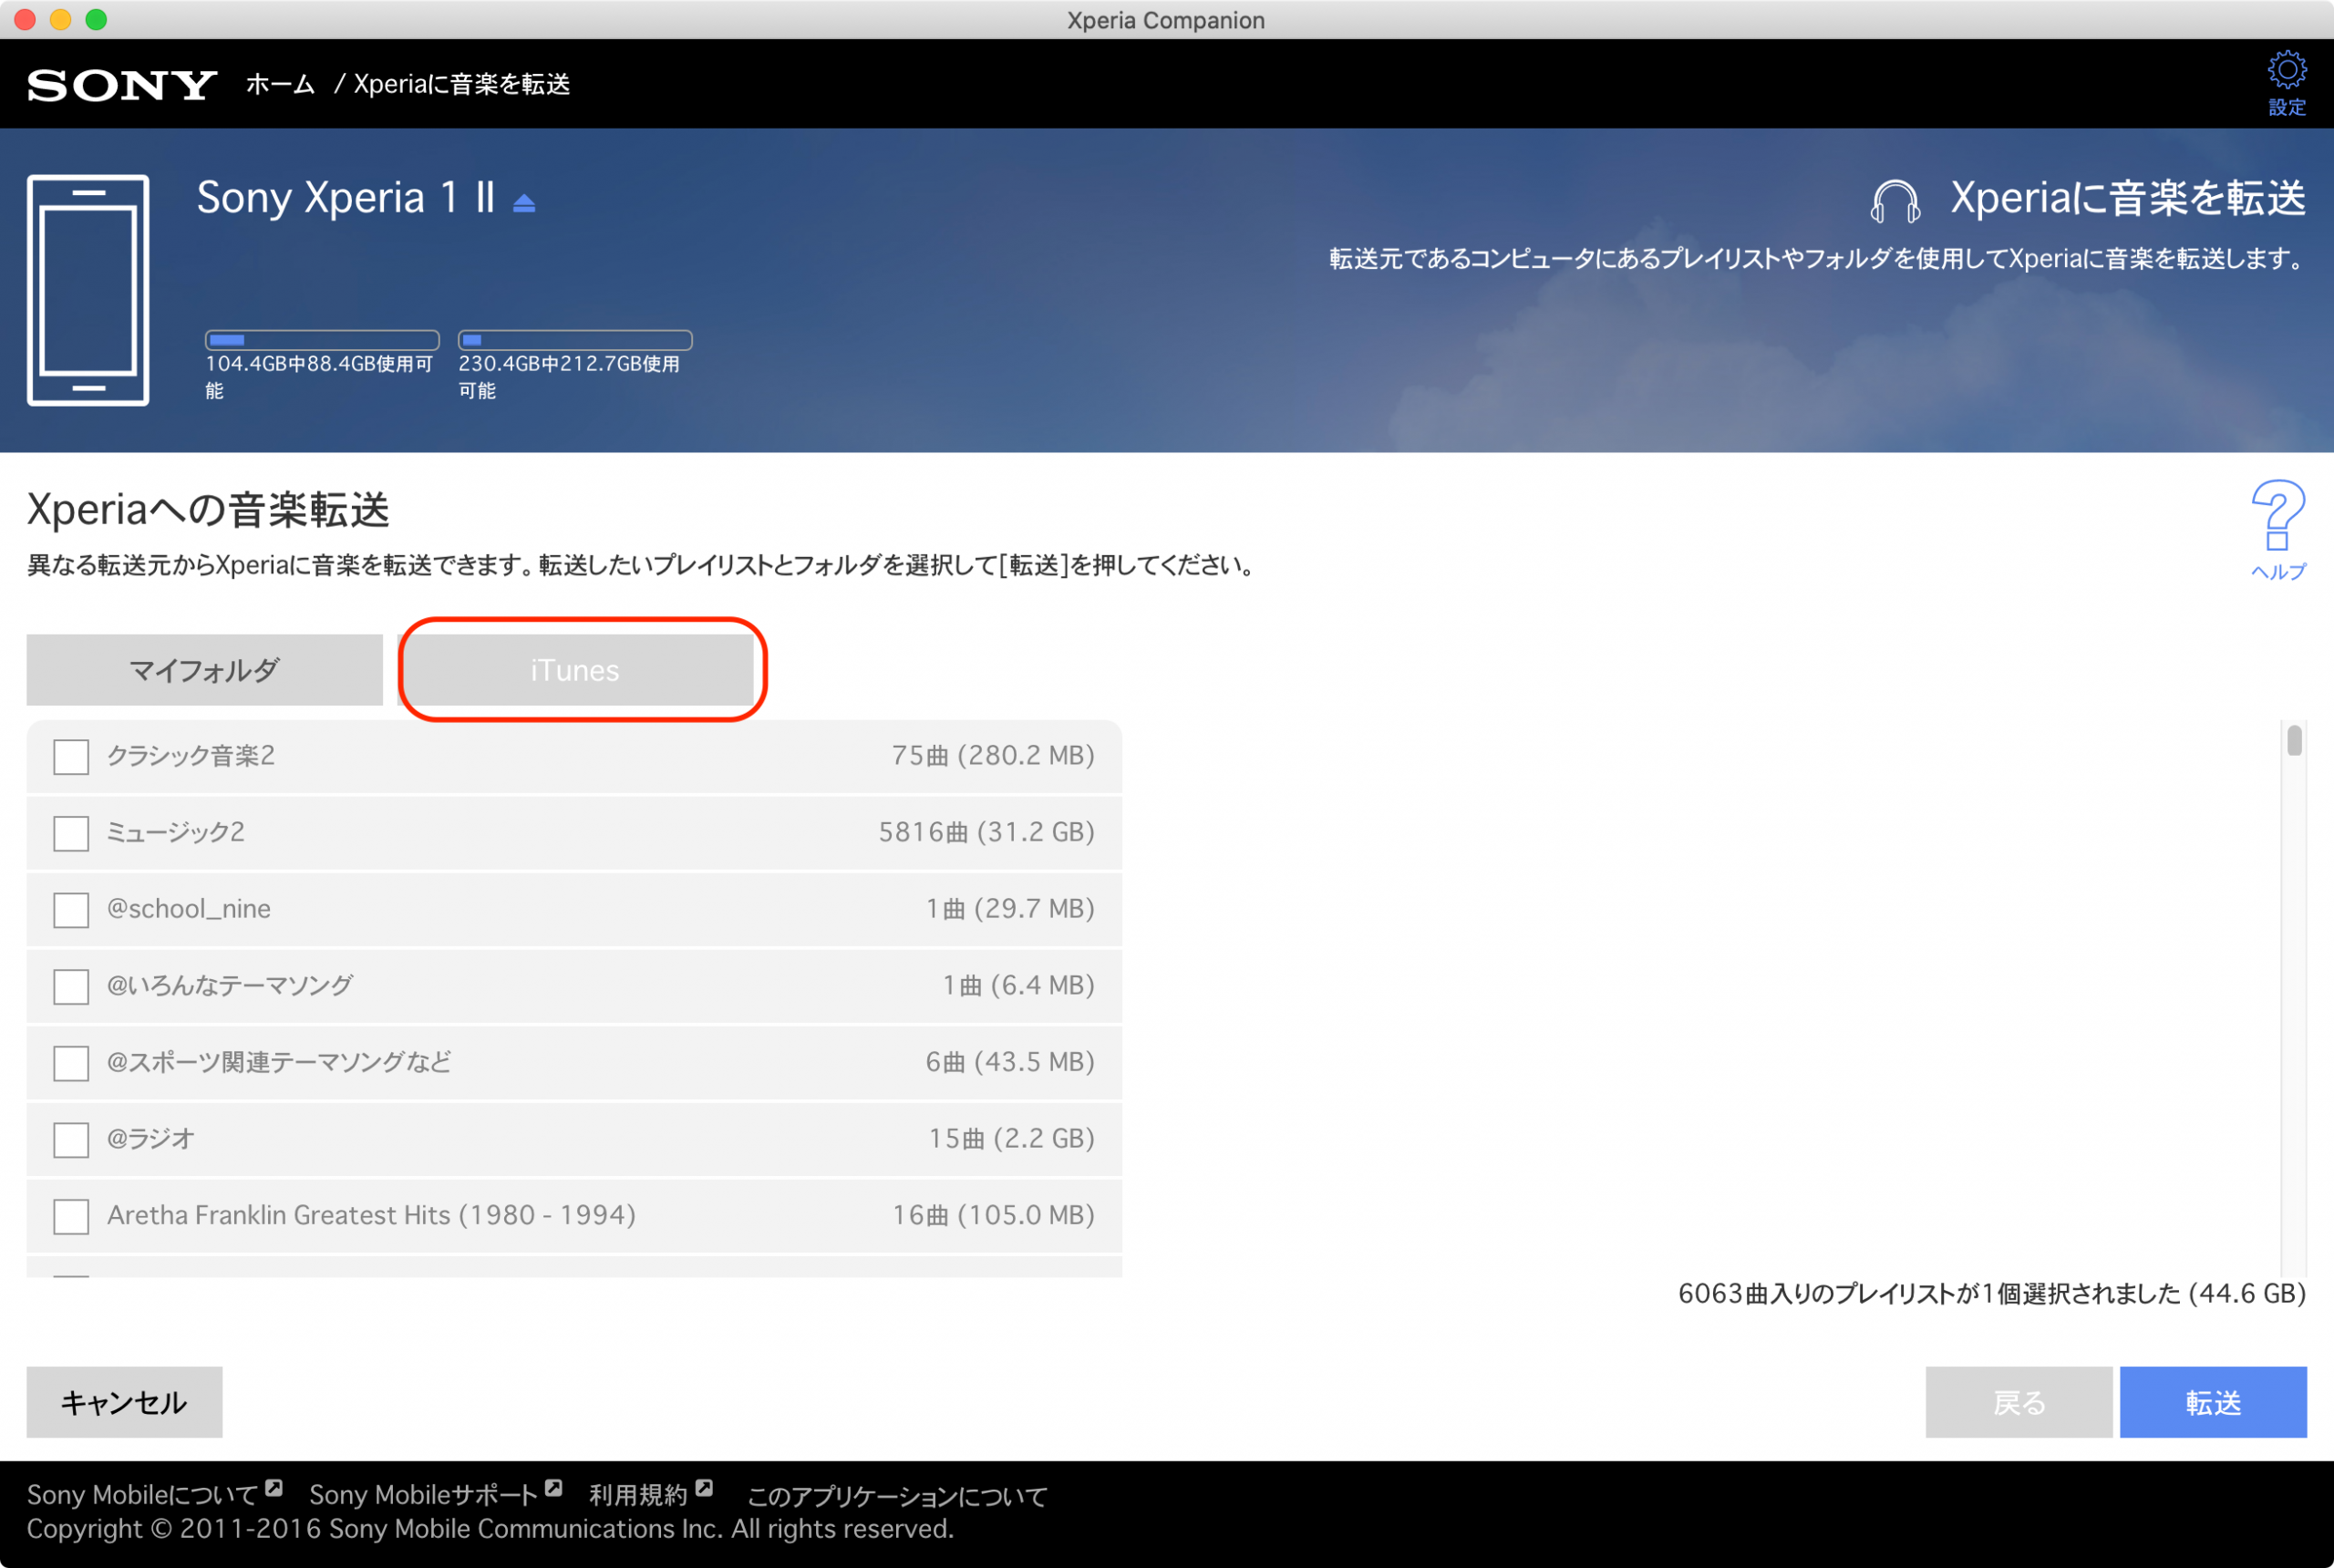Switch to the マイフォルダ tab

click(204, 669)
